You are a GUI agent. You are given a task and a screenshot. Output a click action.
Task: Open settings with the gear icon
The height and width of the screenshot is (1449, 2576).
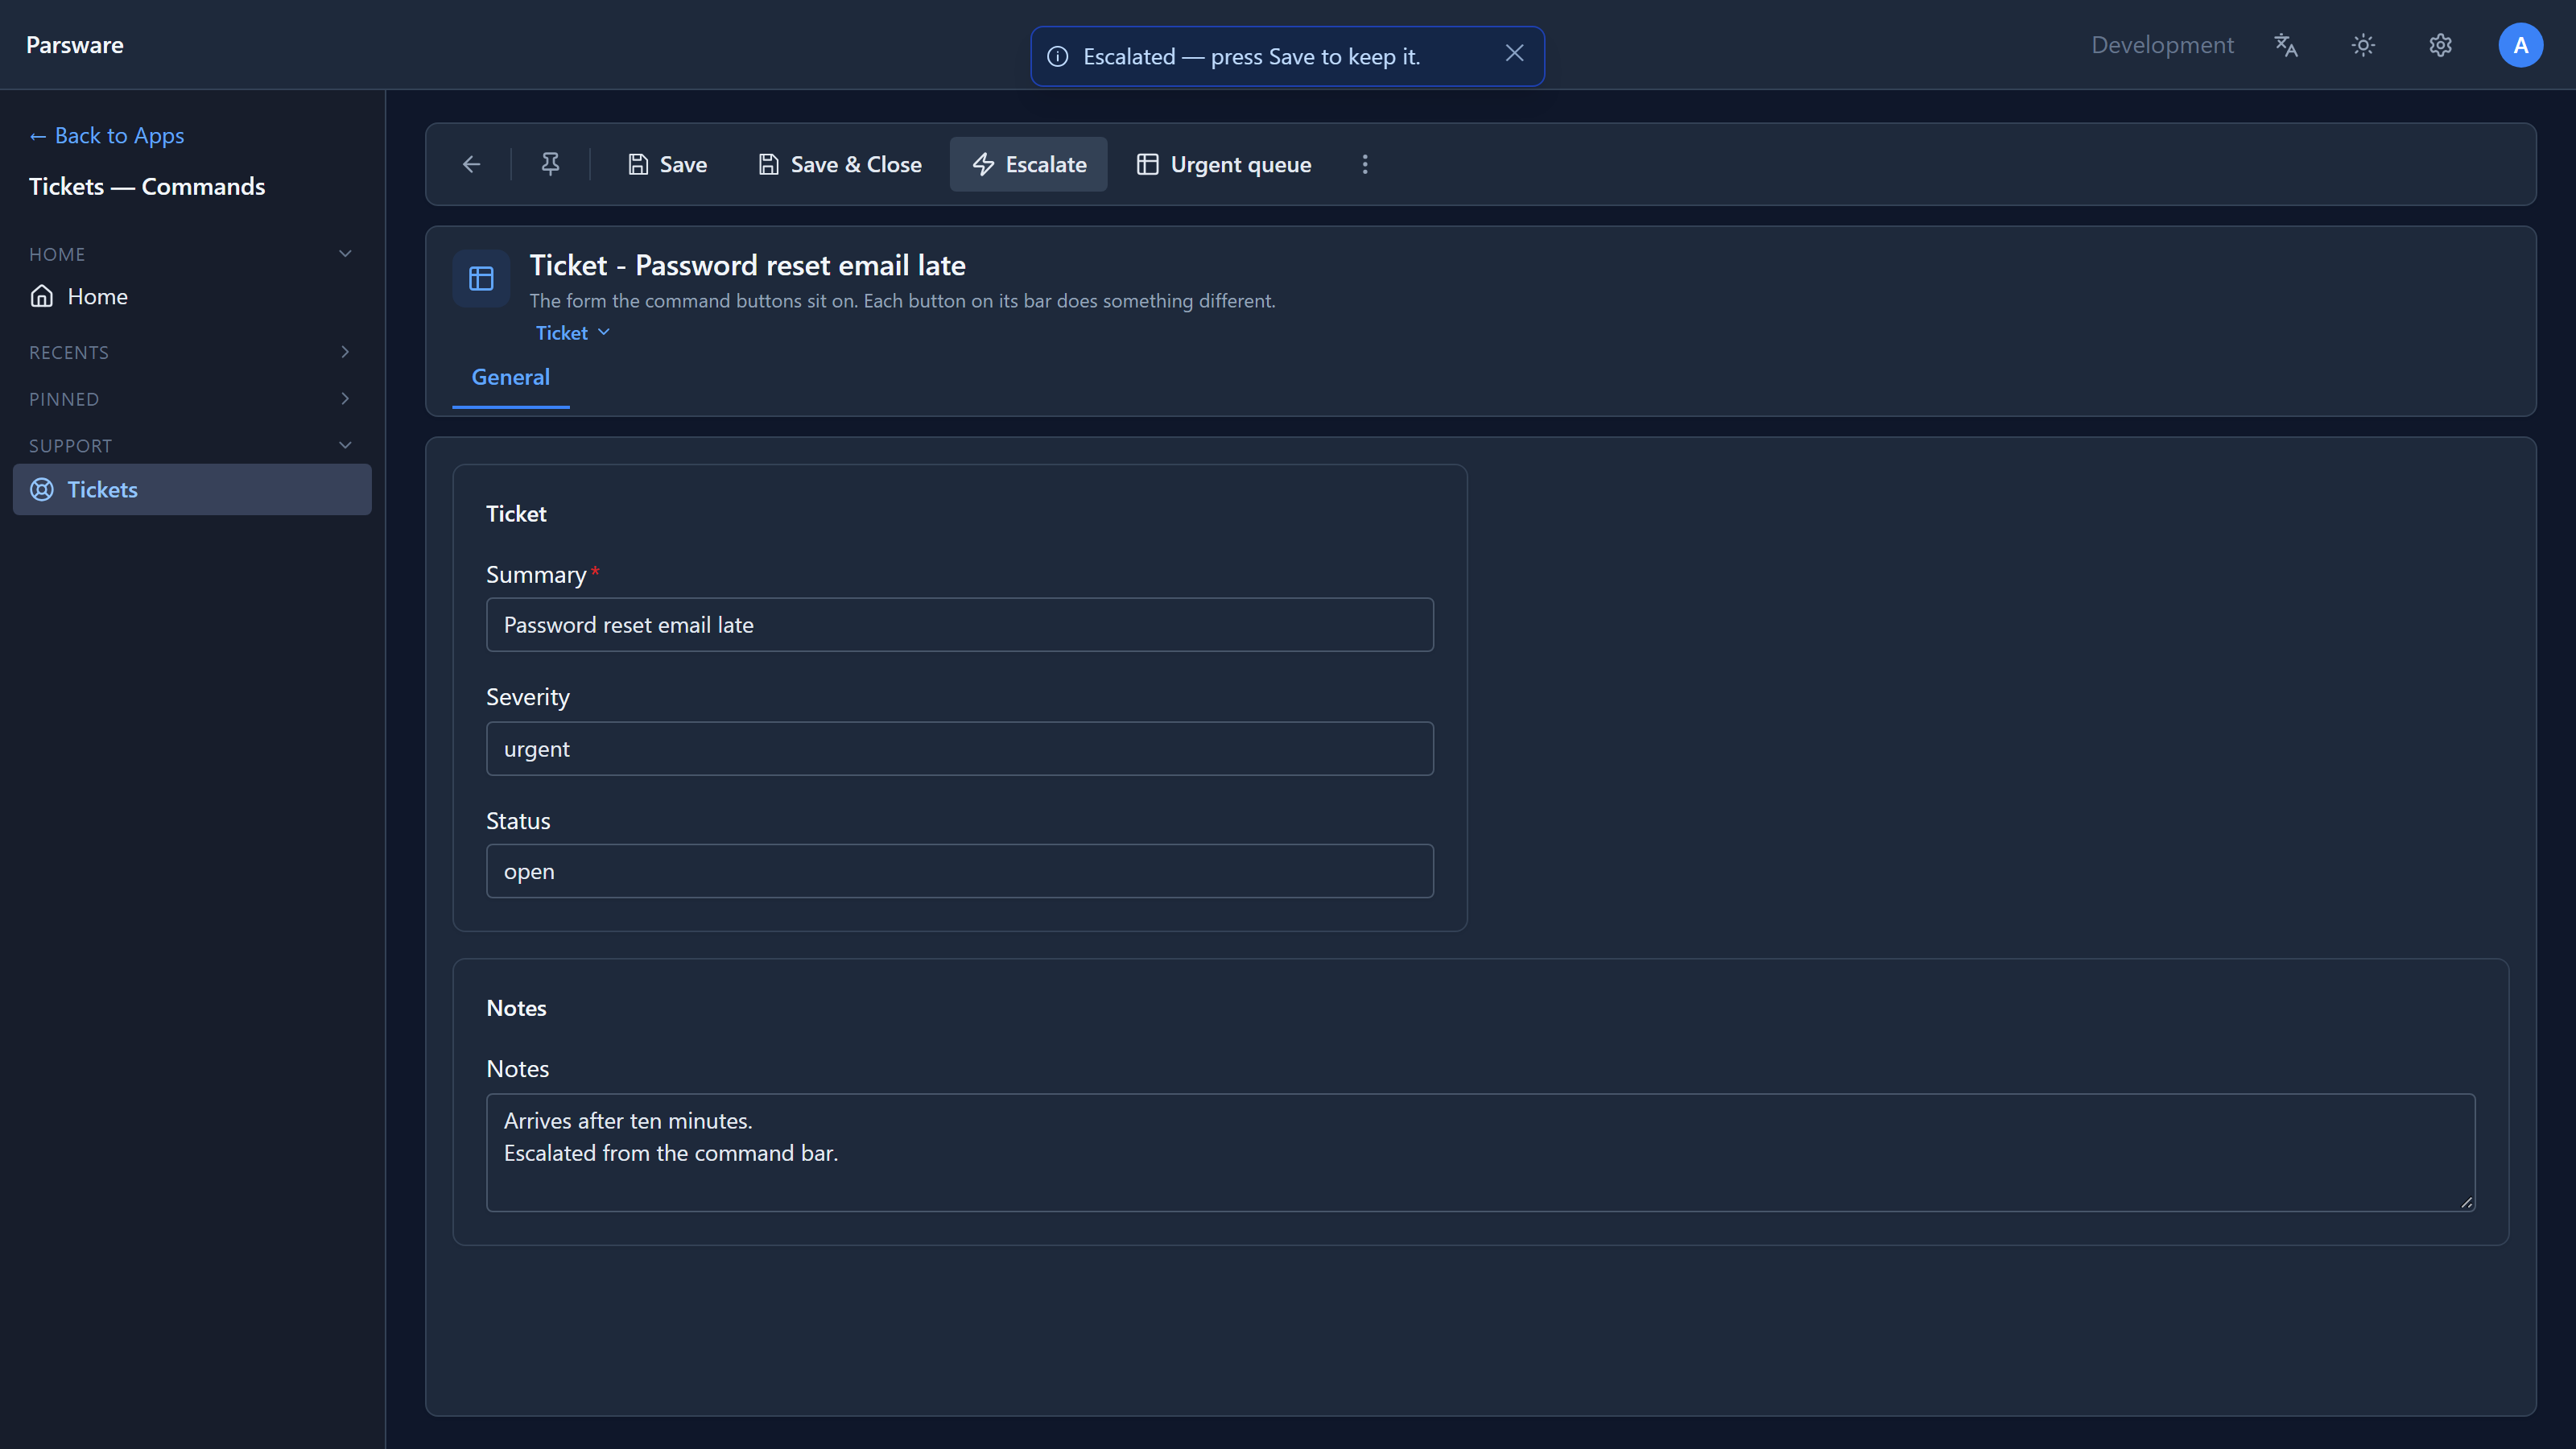(2440, 45)
